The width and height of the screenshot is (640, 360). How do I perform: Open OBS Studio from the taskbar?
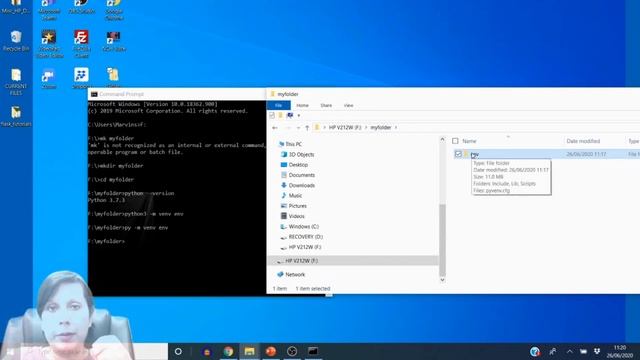tap(292, 351)
